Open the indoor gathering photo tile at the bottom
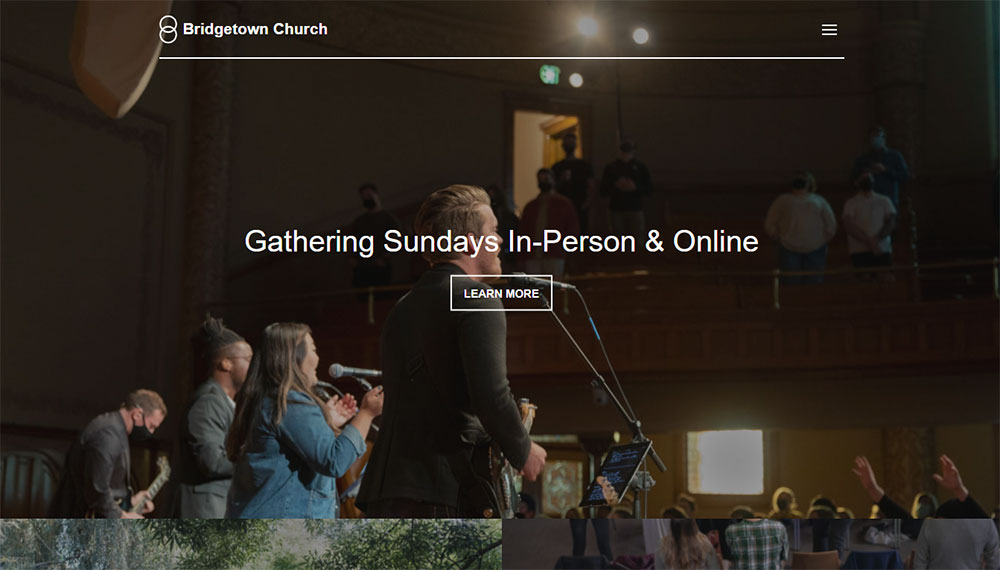This screenshot has width=1000, height=570. point(751,544)
